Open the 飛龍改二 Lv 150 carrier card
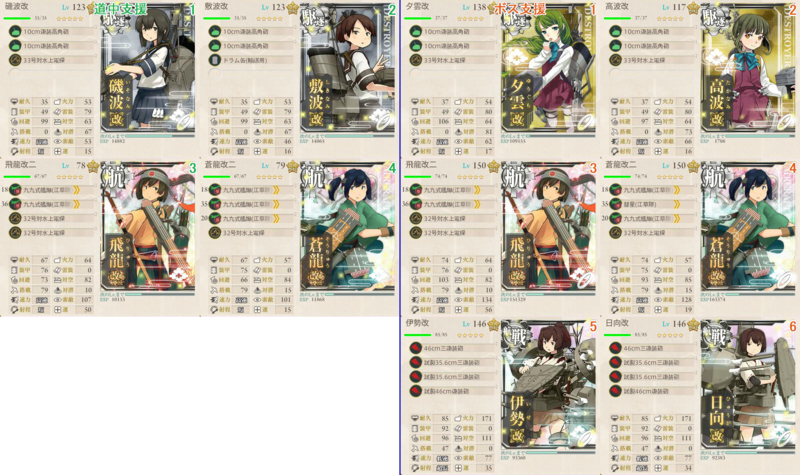800x475 pixels. tap(548, 228)
